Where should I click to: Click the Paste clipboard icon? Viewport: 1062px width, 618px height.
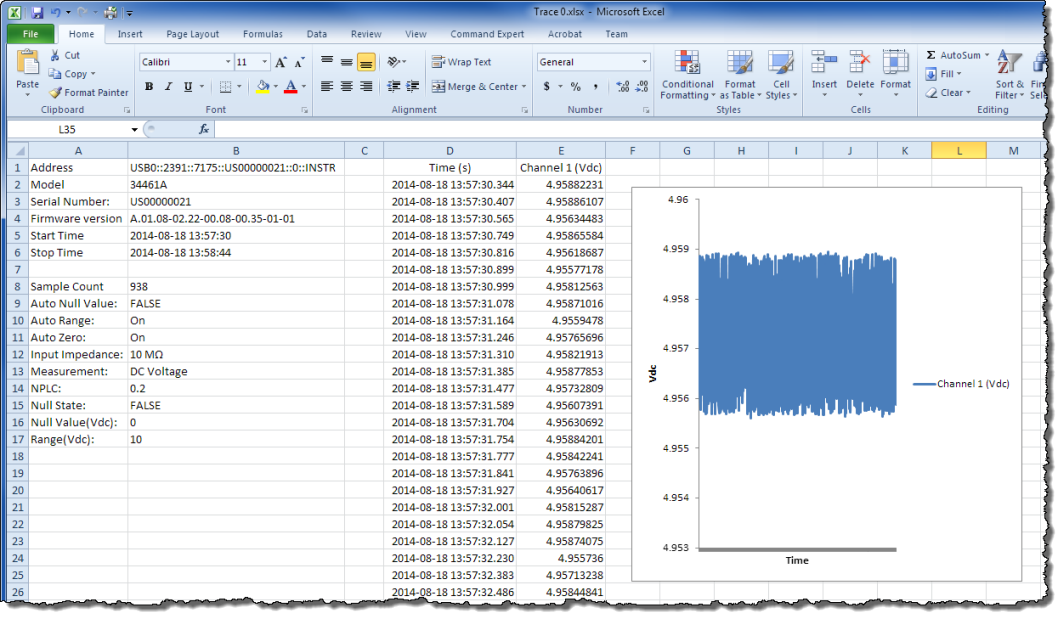(27, 62)
